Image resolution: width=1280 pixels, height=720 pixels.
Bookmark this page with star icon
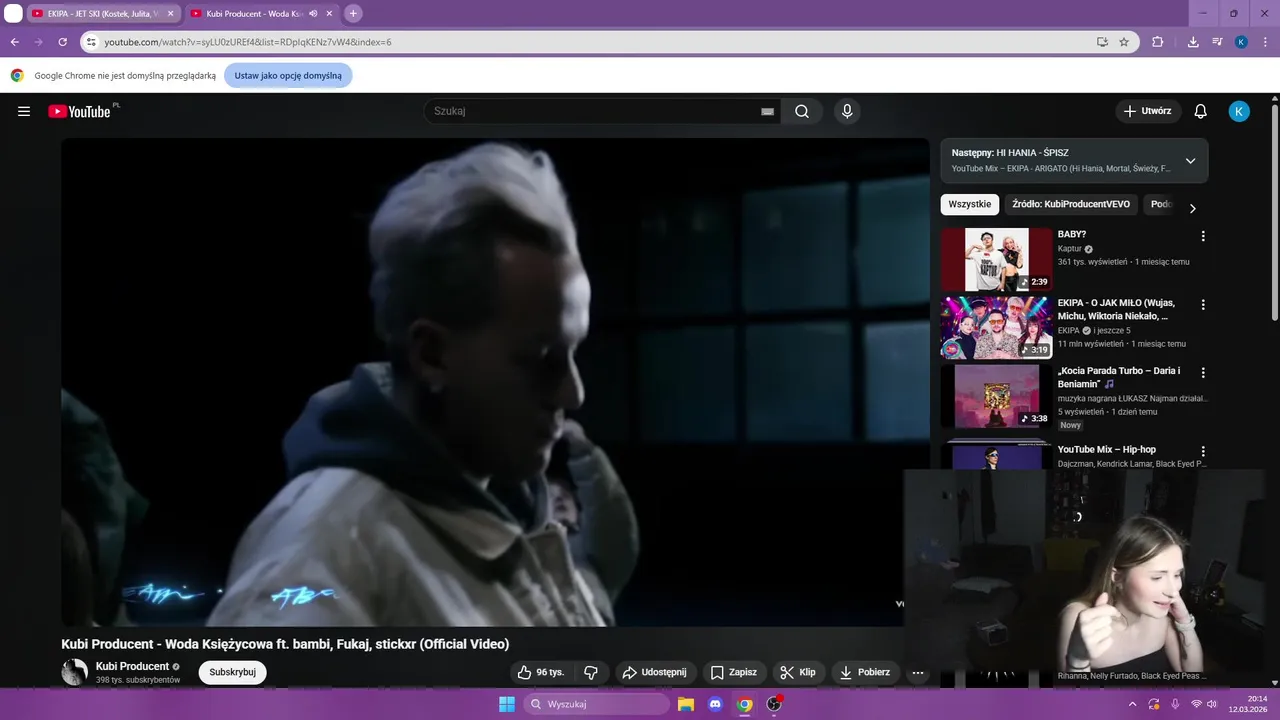[x=1124, y=42]
